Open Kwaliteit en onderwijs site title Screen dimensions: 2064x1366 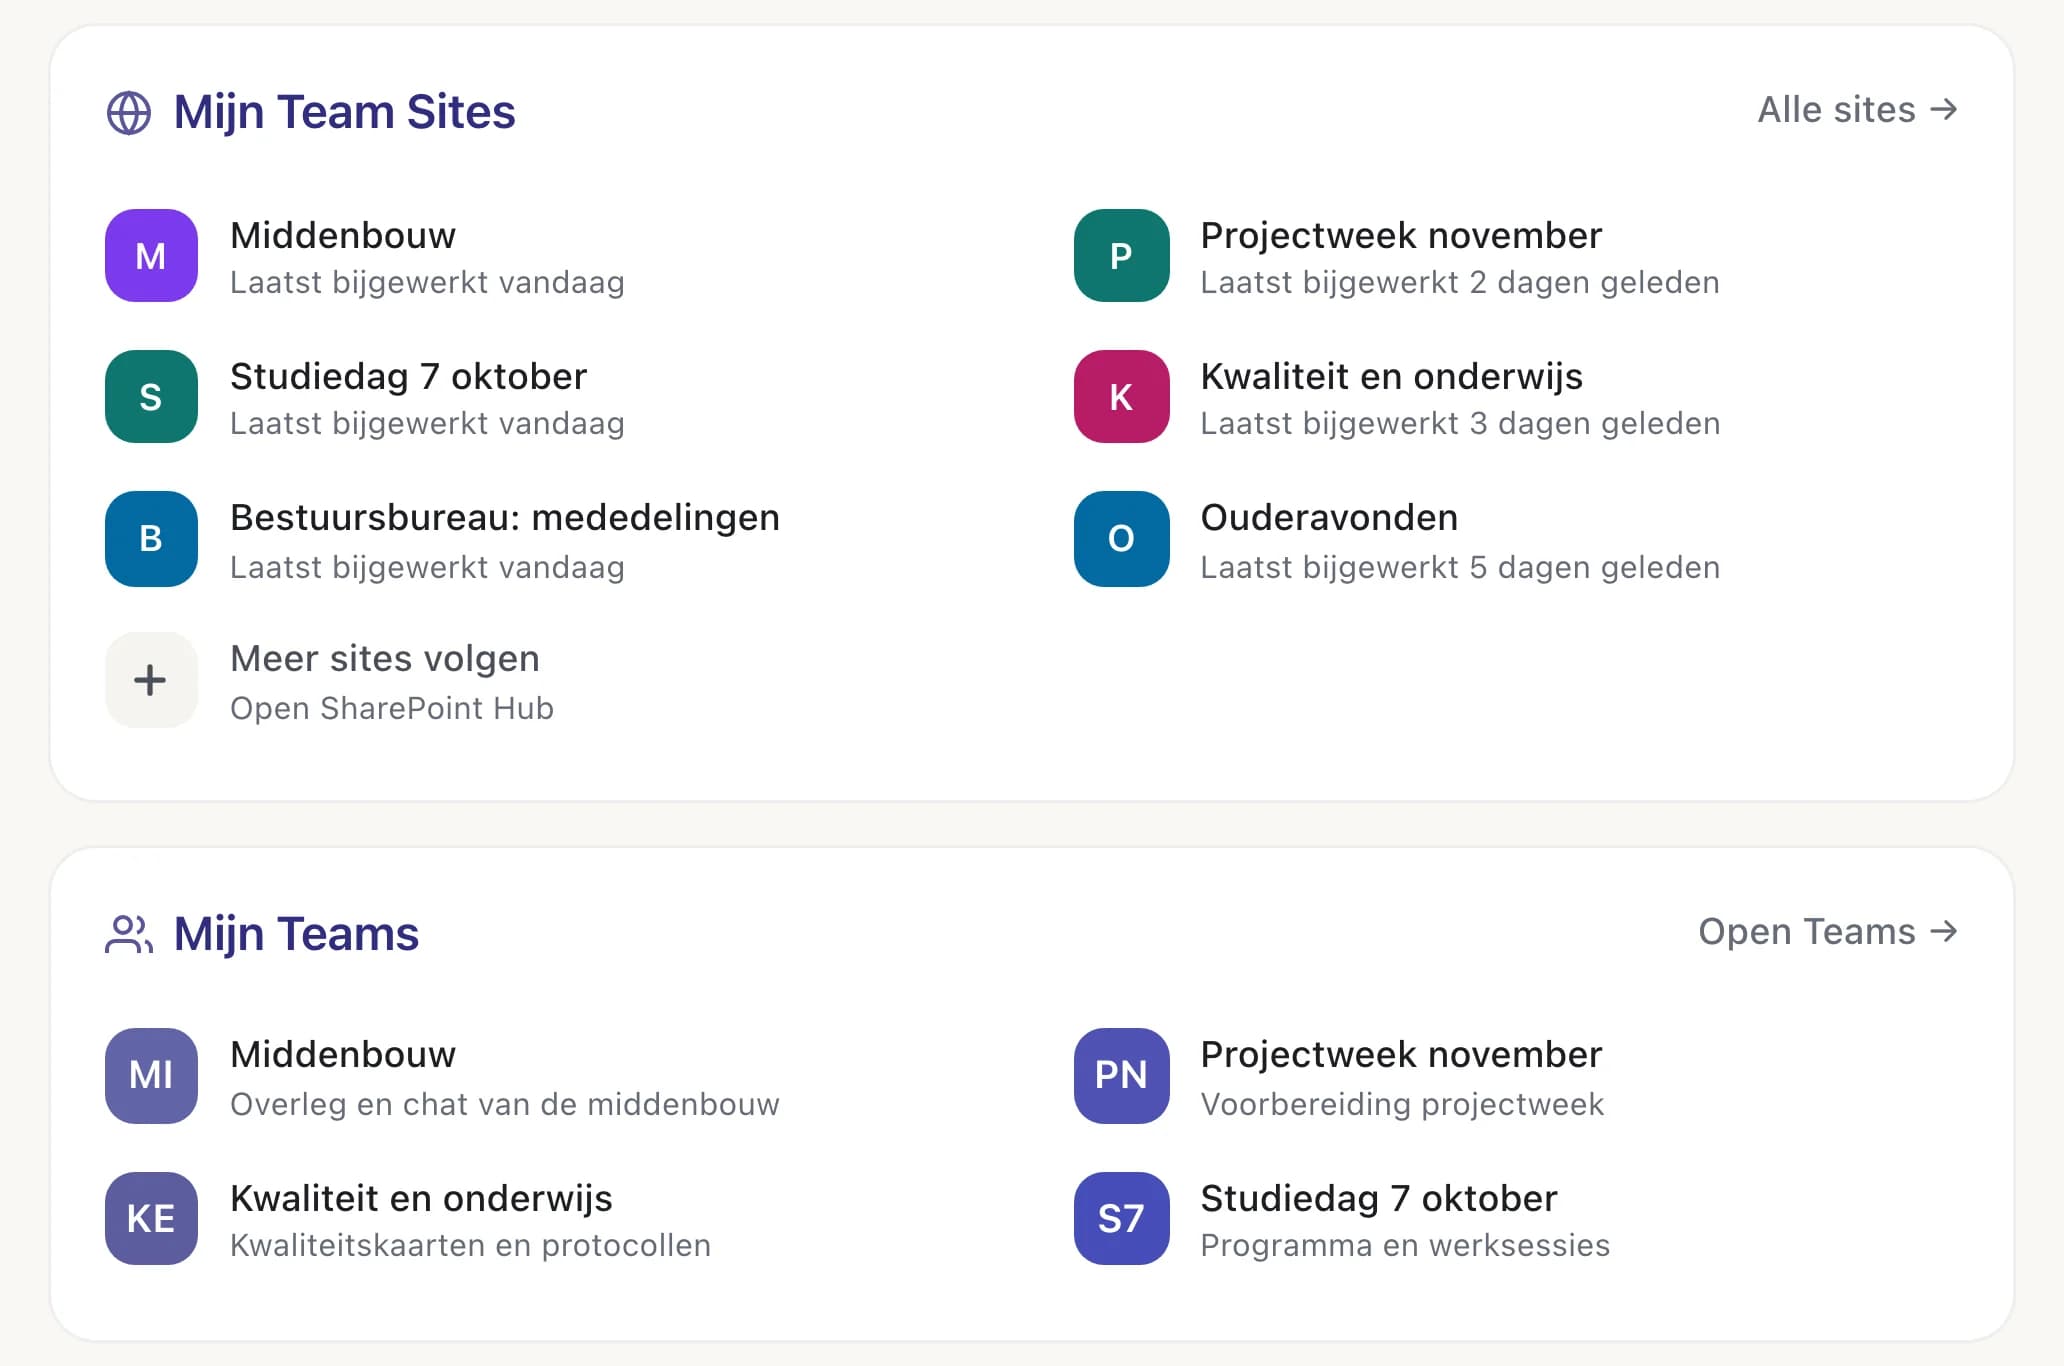click(x=1391, y=377)
